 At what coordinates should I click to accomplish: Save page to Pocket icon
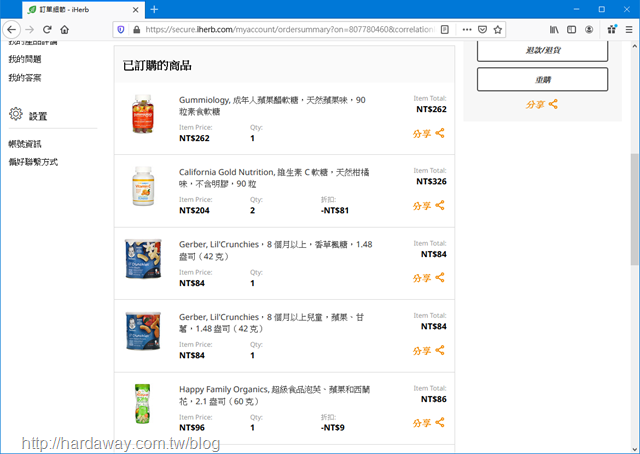click(482, 29)
